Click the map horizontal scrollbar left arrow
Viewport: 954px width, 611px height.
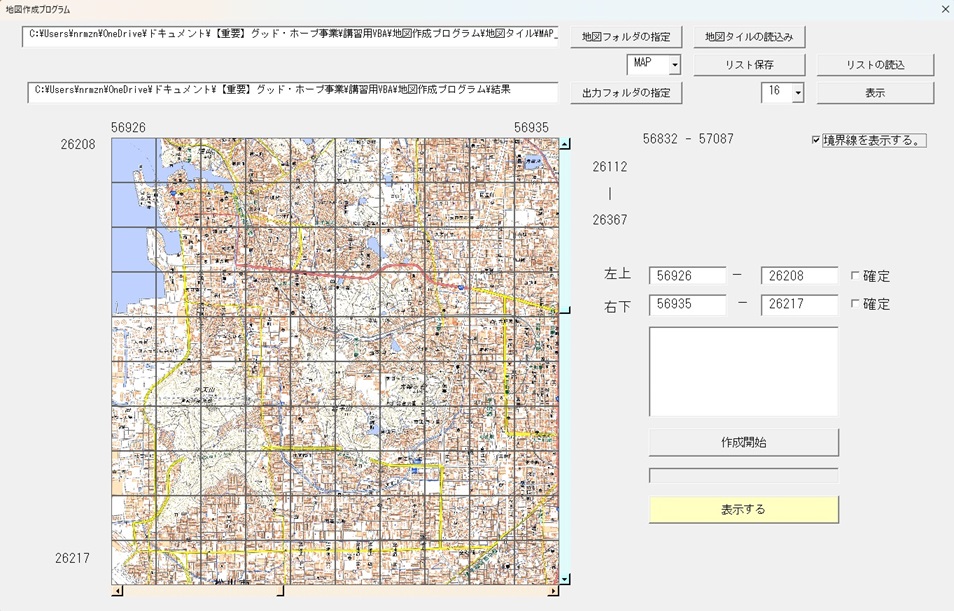click(117, 591)
